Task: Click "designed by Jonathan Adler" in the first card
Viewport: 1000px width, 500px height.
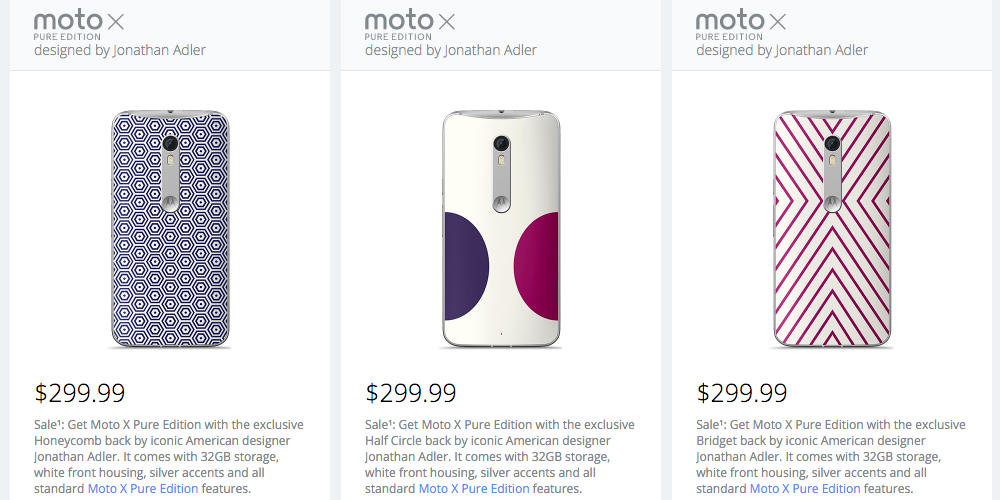Action: click(120, 50)
